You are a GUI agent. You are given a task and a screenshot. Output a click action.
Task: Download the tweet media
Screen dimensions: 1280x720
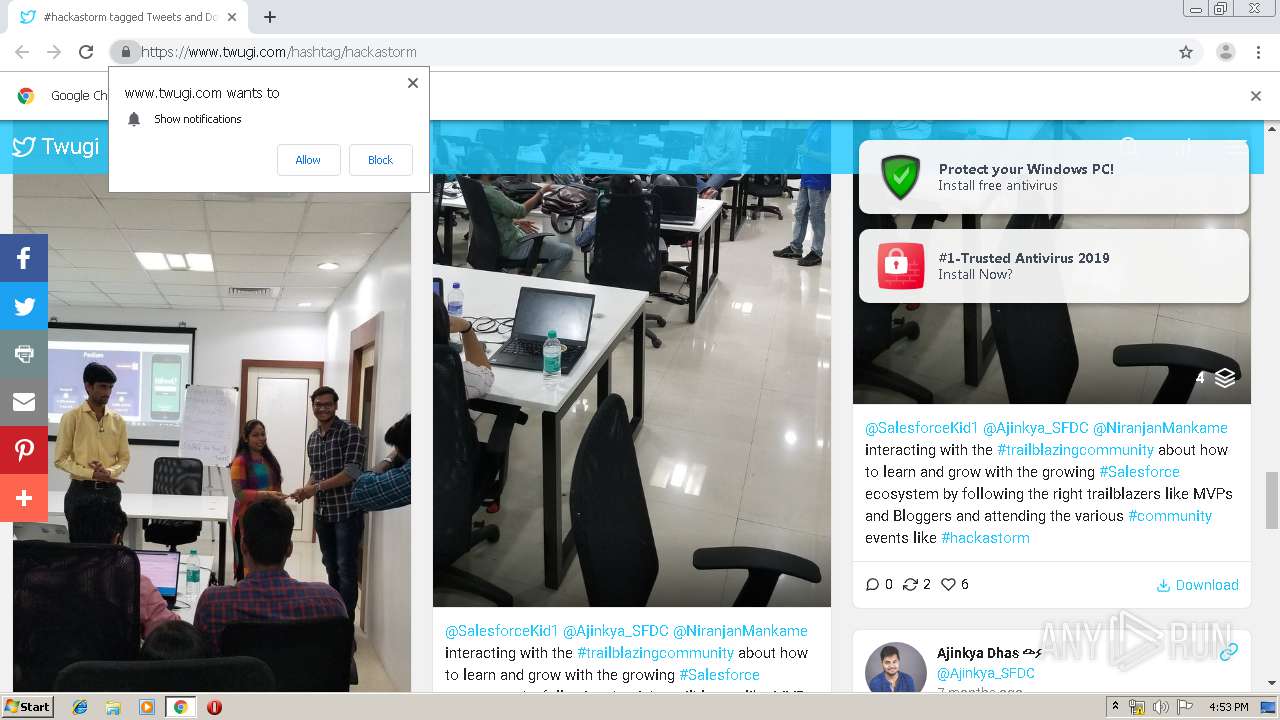[1197, 585]
